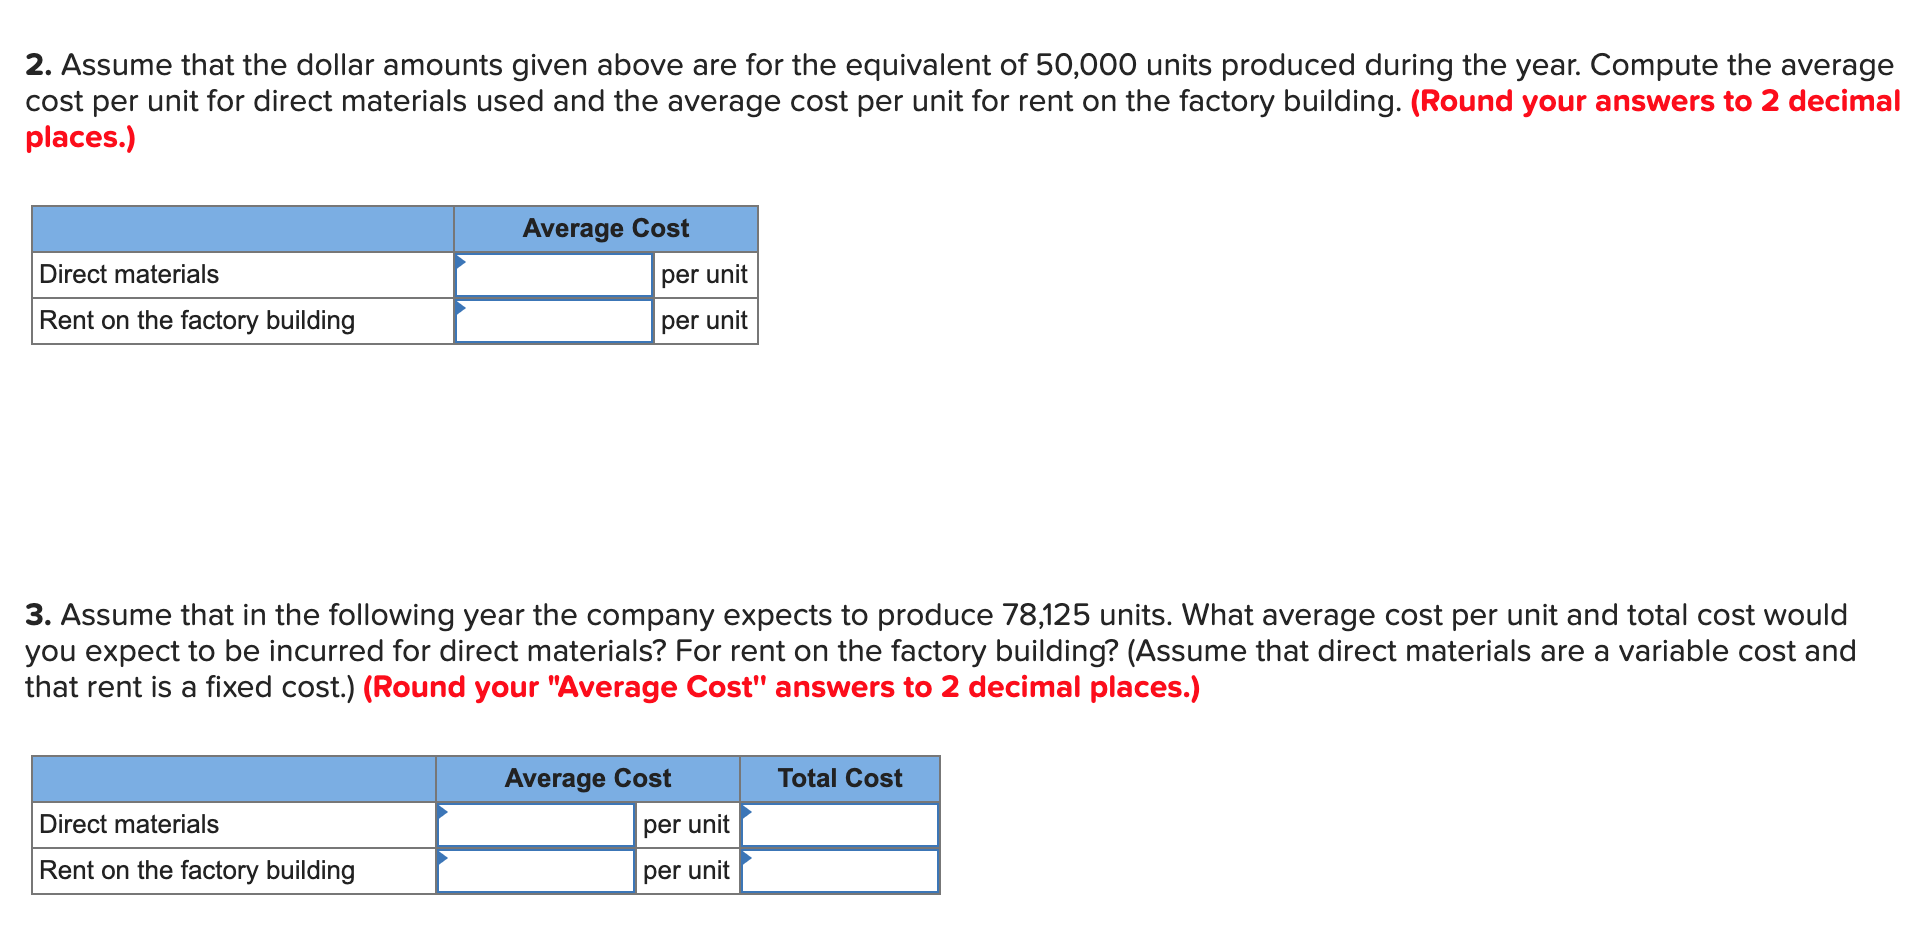Select the Direct materials row label in question 2
Screen dimensions: 1925x933
[x=129, y=274]
